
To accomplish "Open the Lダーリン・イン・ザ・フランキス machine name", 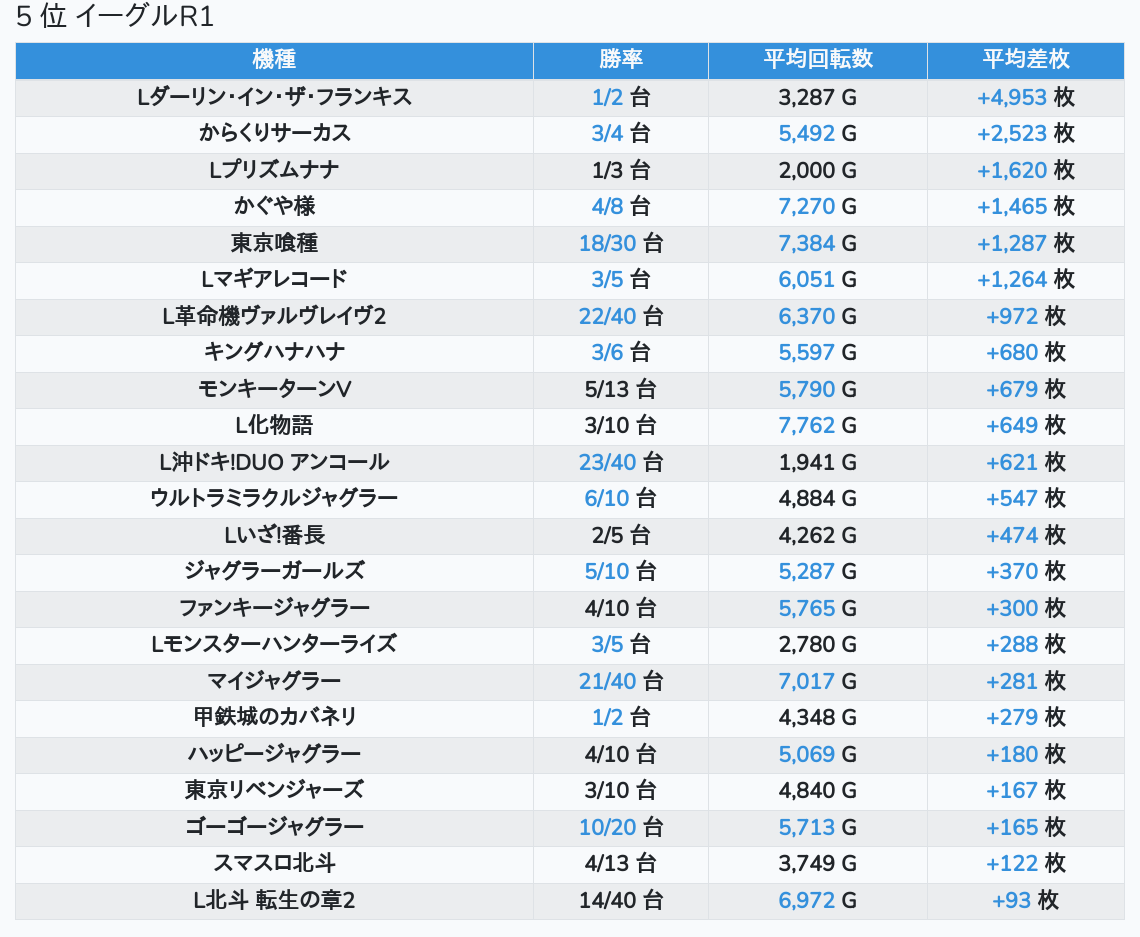I will click(274, 97).
